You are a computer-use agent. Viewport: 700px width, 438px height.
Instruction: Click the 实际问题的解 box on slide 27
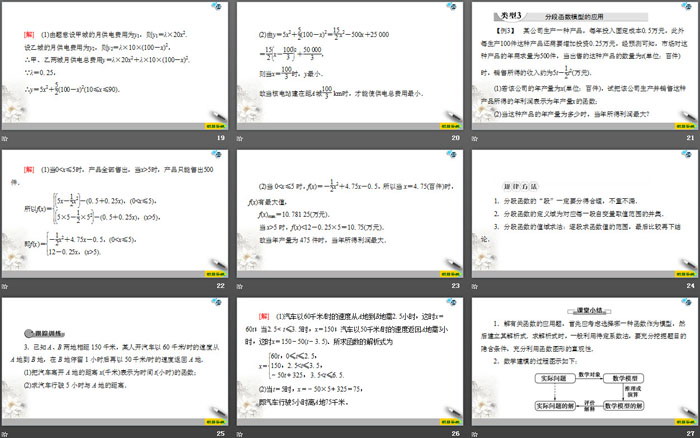point(555,406)
